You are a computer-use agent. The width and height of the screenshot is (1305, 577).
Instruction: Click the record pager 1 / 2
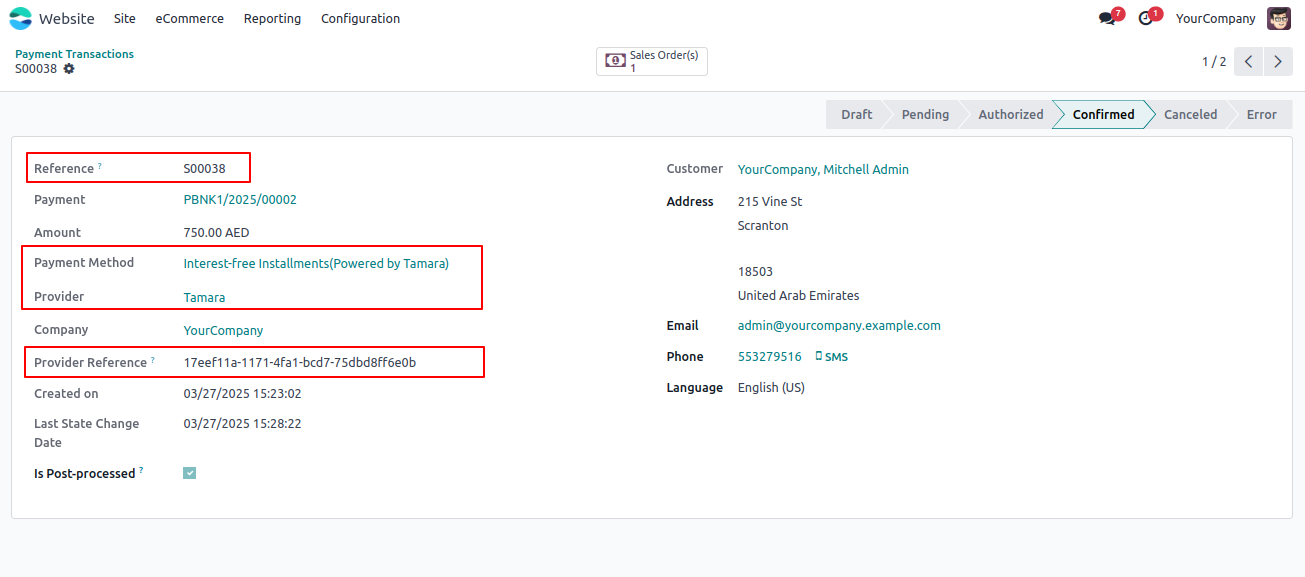(1213, 62)
